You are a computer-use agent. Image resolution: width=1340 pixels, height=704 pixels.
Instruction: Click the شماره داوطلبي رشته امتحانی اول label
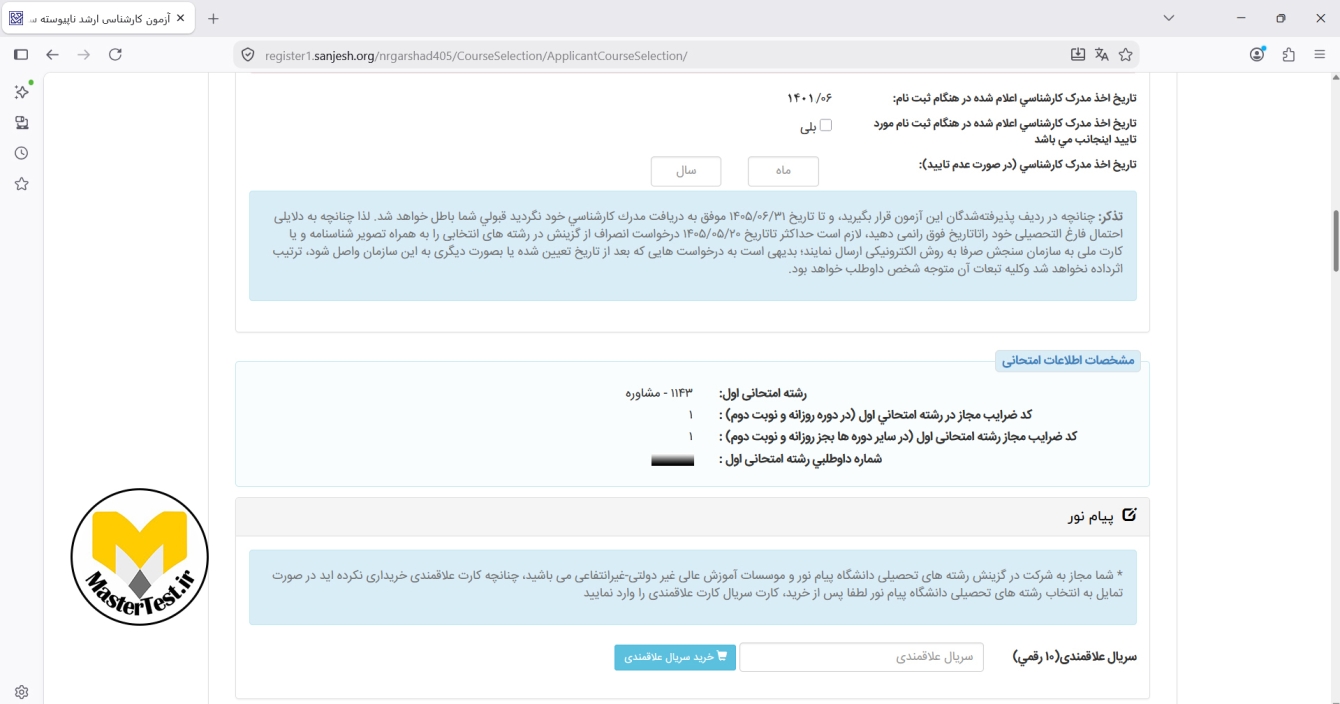[x=800, y=459]
